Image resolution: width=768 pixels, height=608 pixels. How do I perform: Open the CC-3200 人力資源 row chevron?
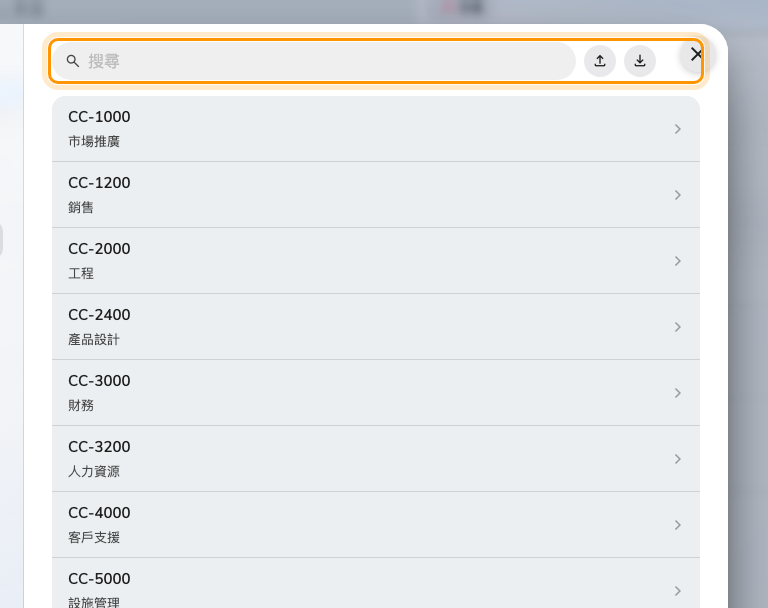(678, 459)
